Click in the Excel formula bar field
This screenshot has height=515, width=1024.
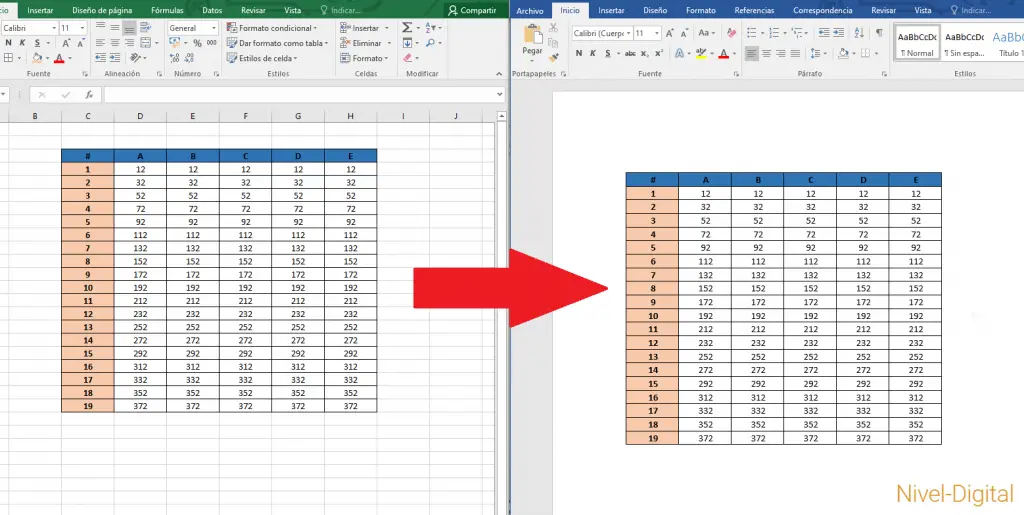click(300, 95)
